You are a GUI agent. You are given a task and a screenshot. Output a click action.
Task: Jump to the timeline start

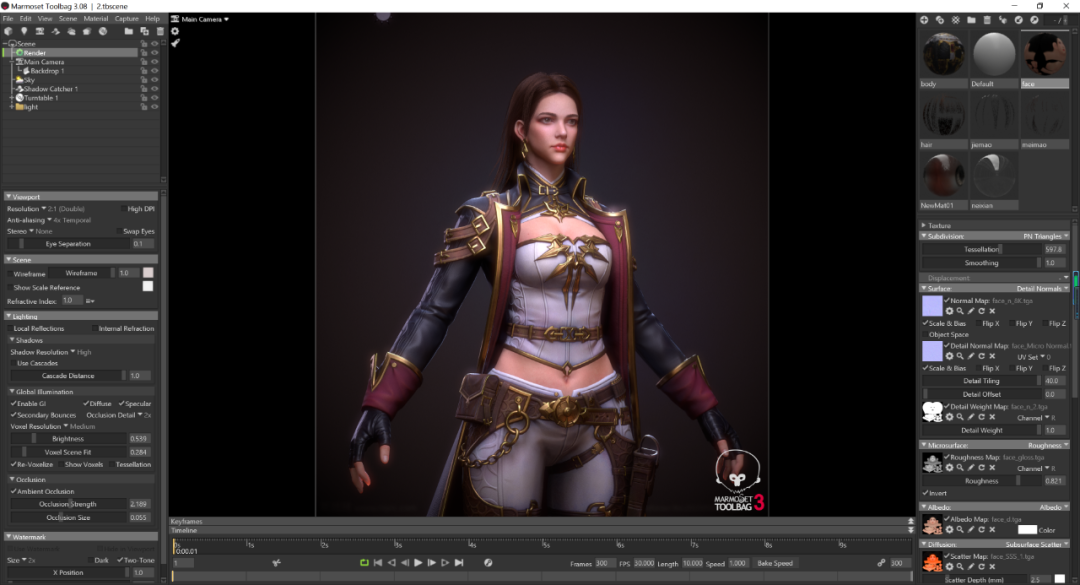click(377, 563)
